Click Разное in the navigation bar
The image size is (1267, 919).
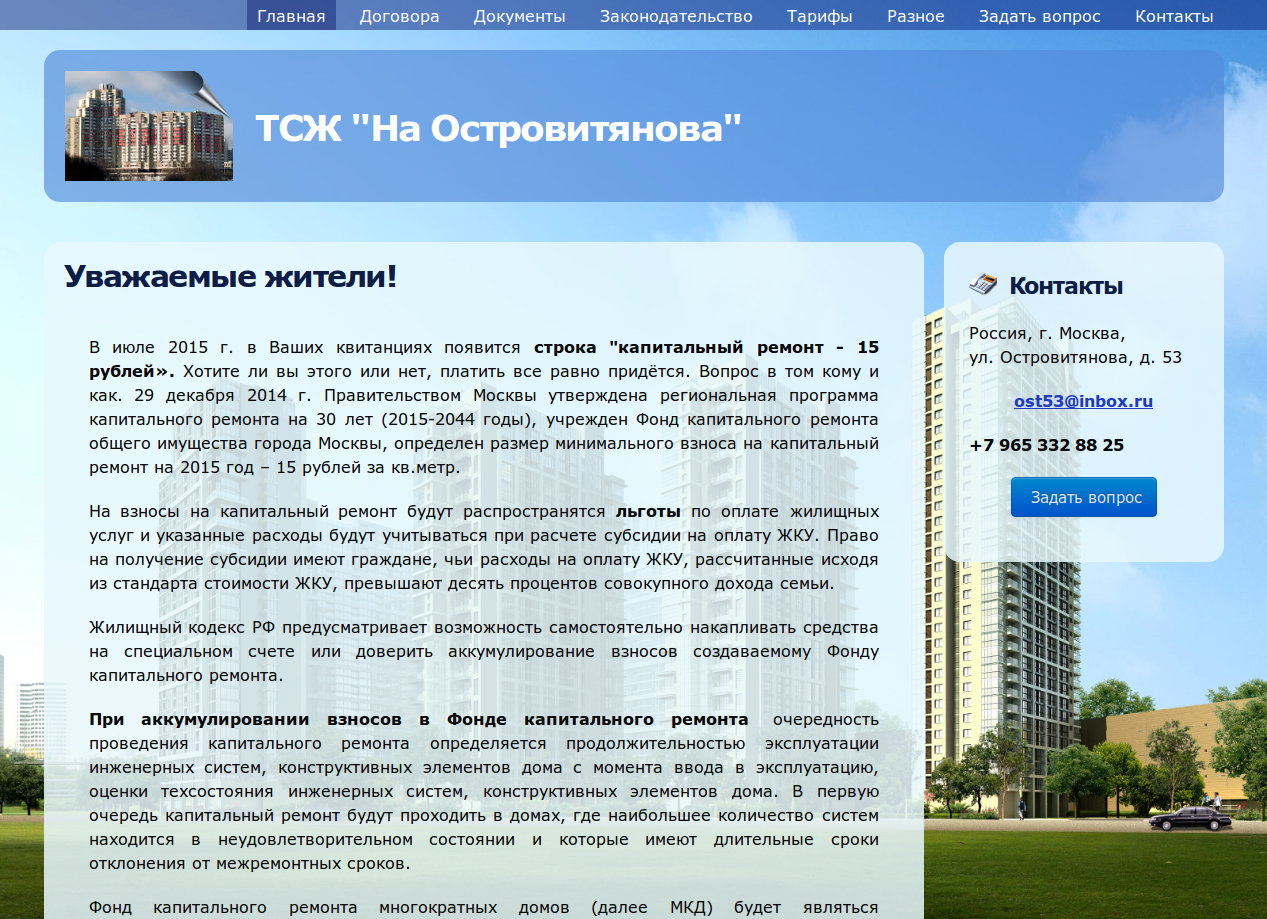915,16
